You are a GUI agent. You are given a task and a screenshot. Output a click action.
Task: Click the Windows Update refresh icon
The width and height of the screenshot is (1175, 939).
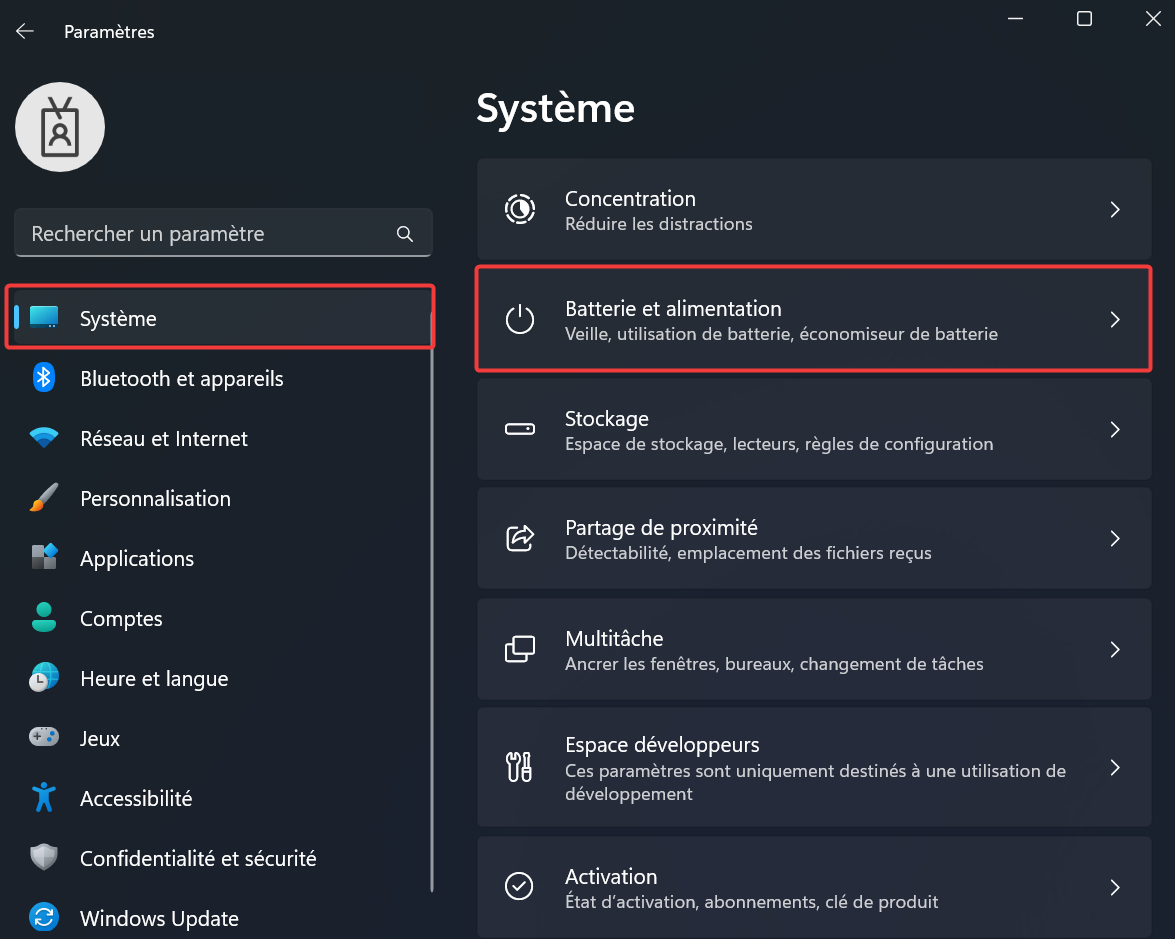point(44,917)
